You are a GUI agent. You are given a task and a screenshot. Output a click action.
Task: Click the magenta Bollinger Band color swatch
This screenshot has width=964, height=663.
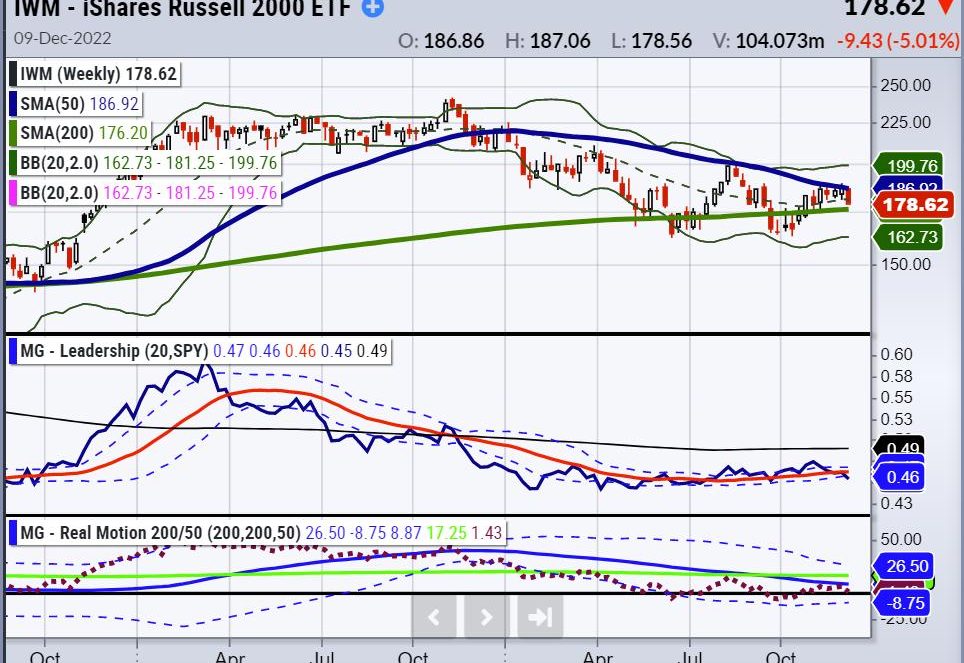pos(13,193)
